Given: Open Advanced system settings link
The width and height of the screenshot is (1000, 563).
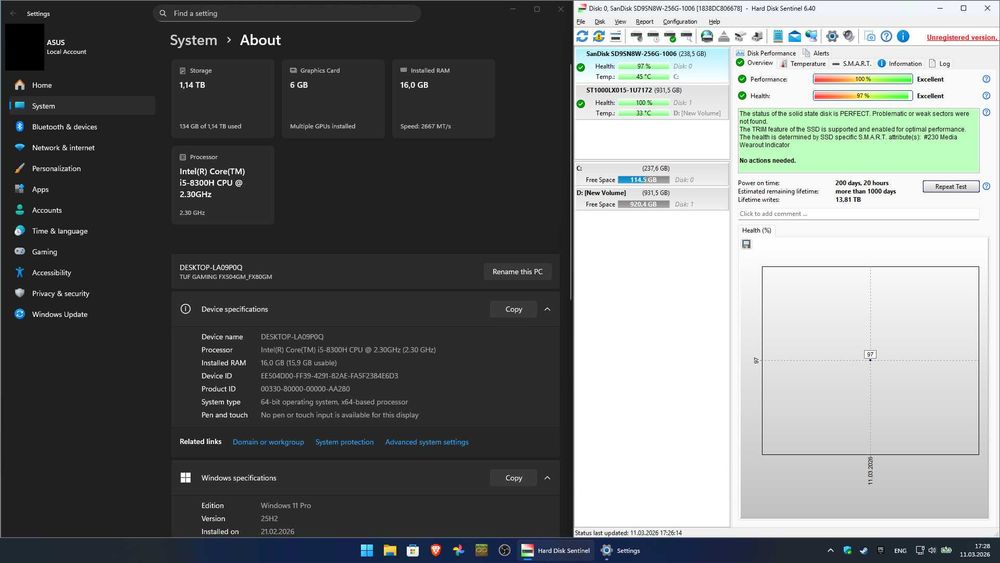Looking at the screenshot, I should 427,442.
